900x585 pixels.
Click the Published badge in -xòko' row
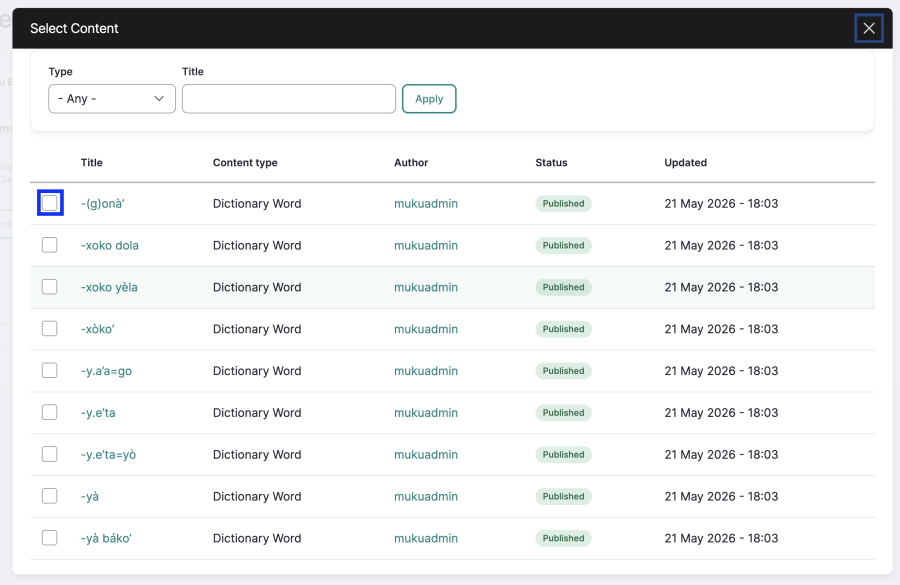[564, 329]
